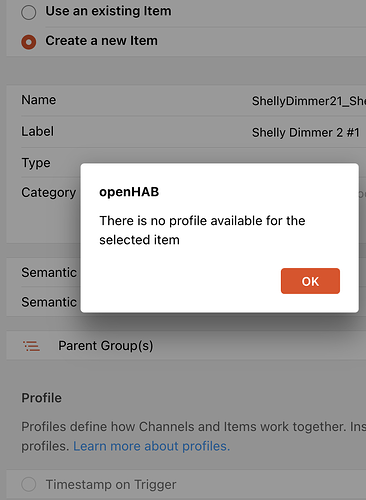Open the Learn more about profiles link

[151, 446]
